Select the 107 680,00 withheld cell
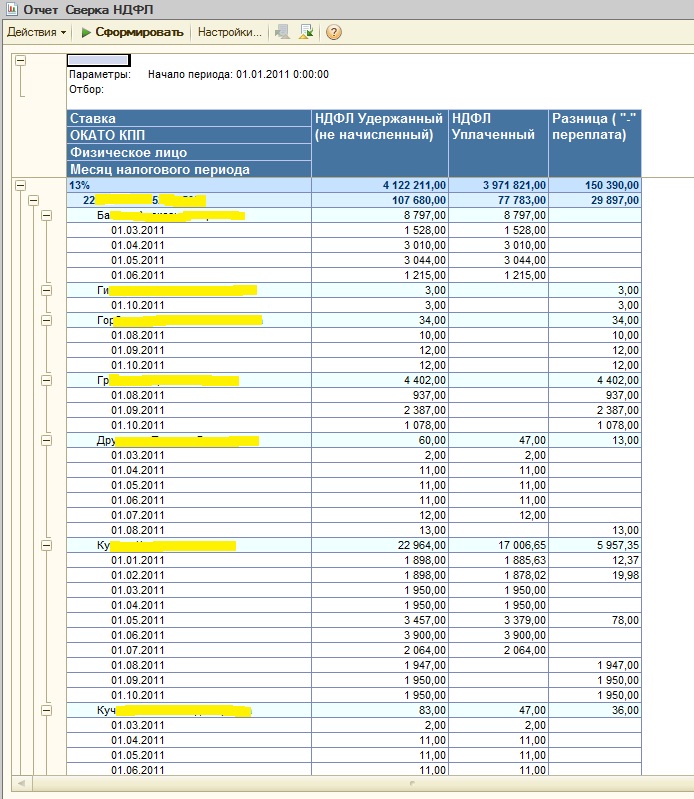The image size is (694, 799). [380, 200]
